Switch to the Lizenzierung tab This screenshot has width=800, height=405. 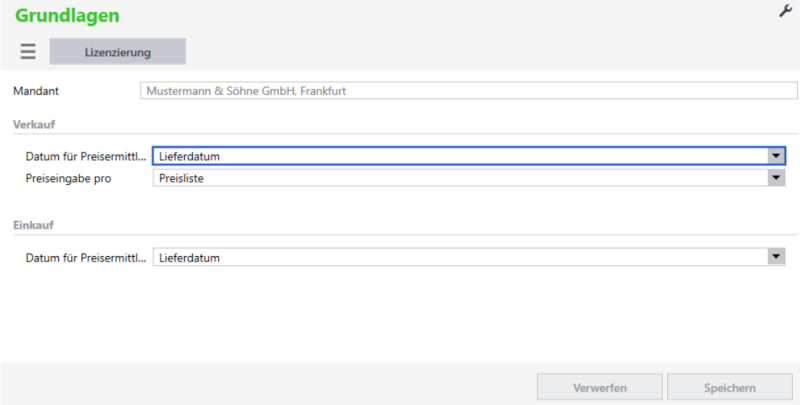click(117, 51)
